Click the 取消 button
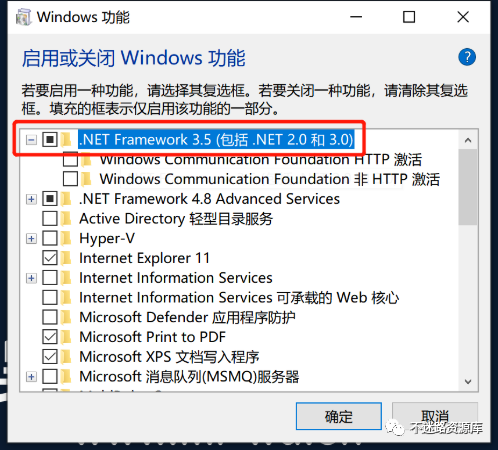Image resolution: width=498 pixels, height=450 pixels. point(435,416)
